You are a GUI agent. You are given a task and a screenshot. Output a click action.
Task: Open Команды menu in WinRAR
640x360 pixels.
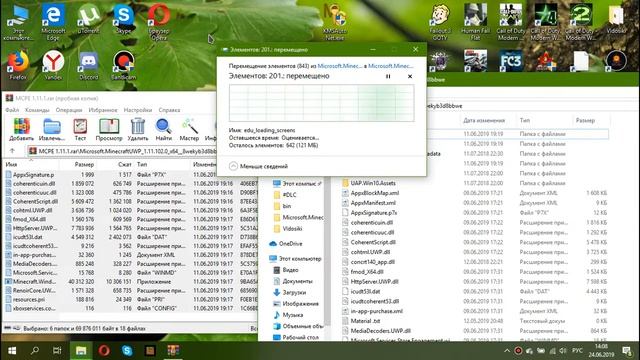coord(37,110)
